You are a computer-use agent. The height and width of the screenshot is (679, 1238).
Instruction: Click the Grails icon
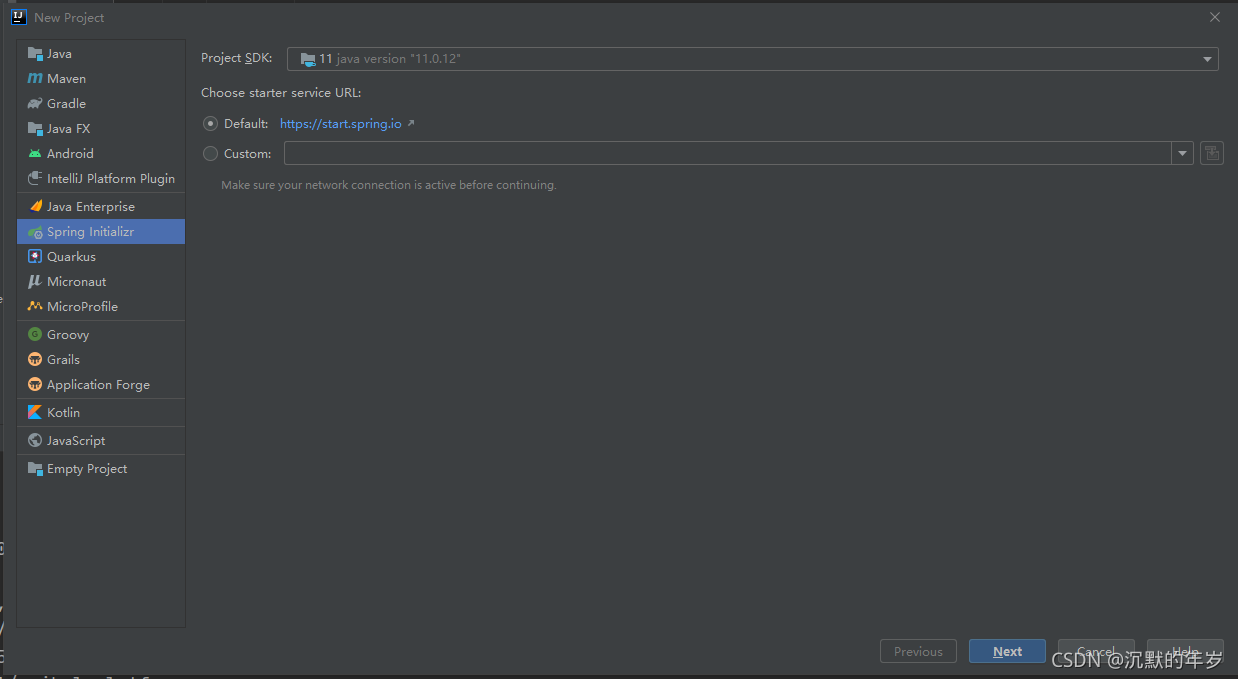[x=35, y=360]
